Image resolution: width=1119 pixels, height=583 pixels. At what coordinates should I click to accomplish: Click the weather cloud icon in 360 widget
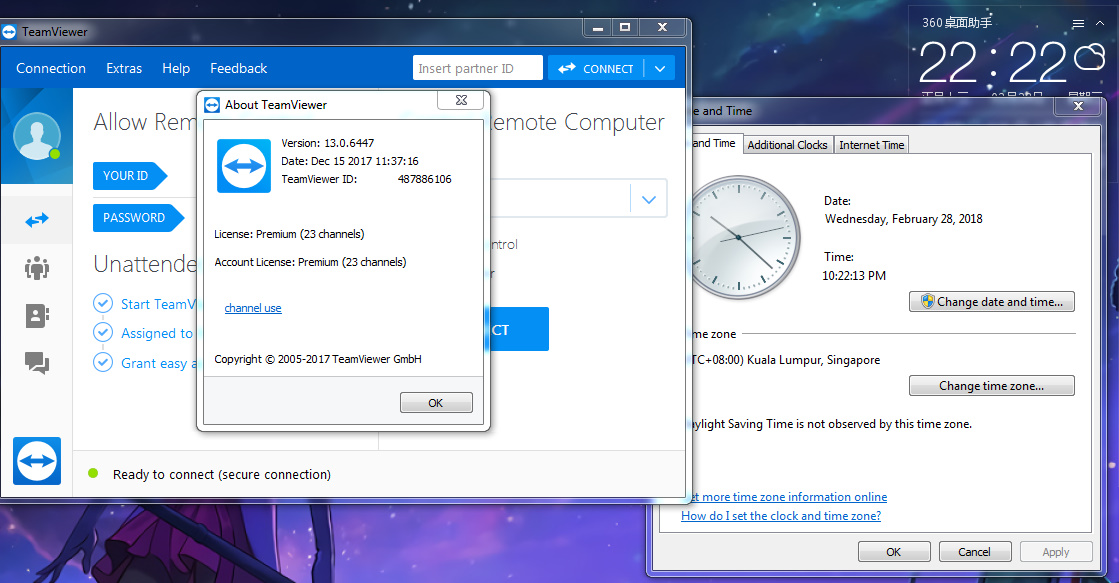tap(1089, 56)
